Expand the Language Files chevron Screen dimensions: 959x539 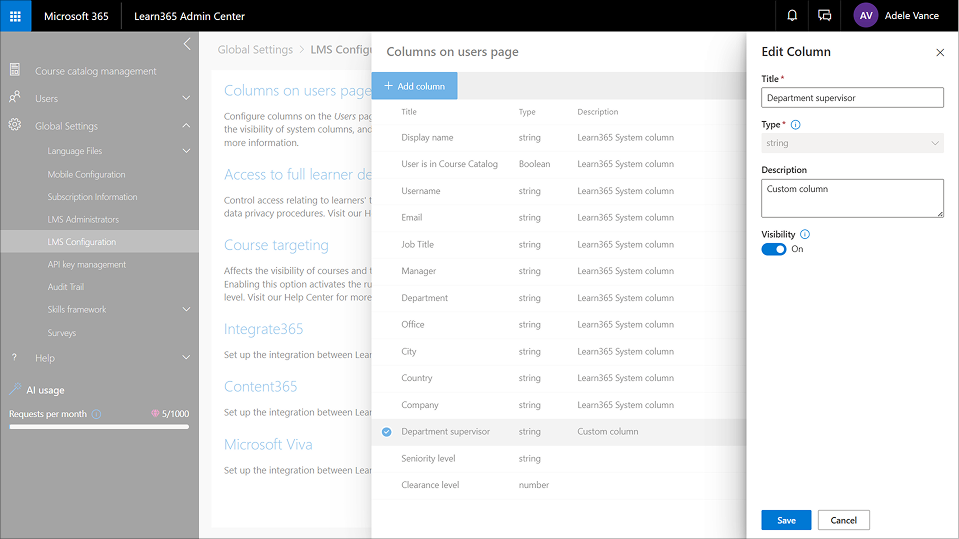[x=187, y=151]
